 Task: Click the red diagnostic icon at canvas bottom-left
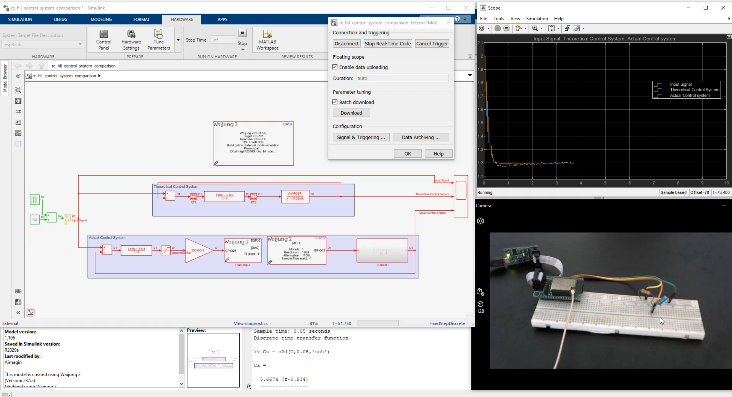point(30,312)
